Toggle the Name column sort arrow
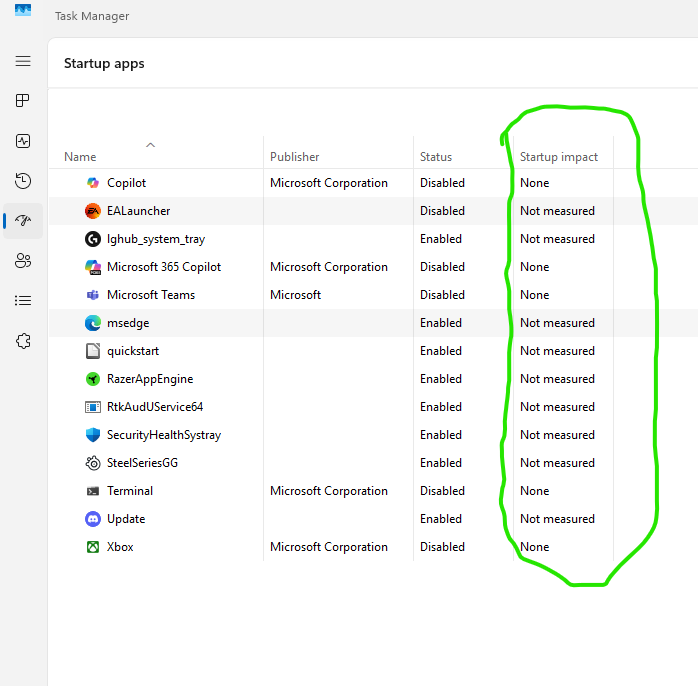The height and width of the screenshot is (686, 698). point(150,145)
